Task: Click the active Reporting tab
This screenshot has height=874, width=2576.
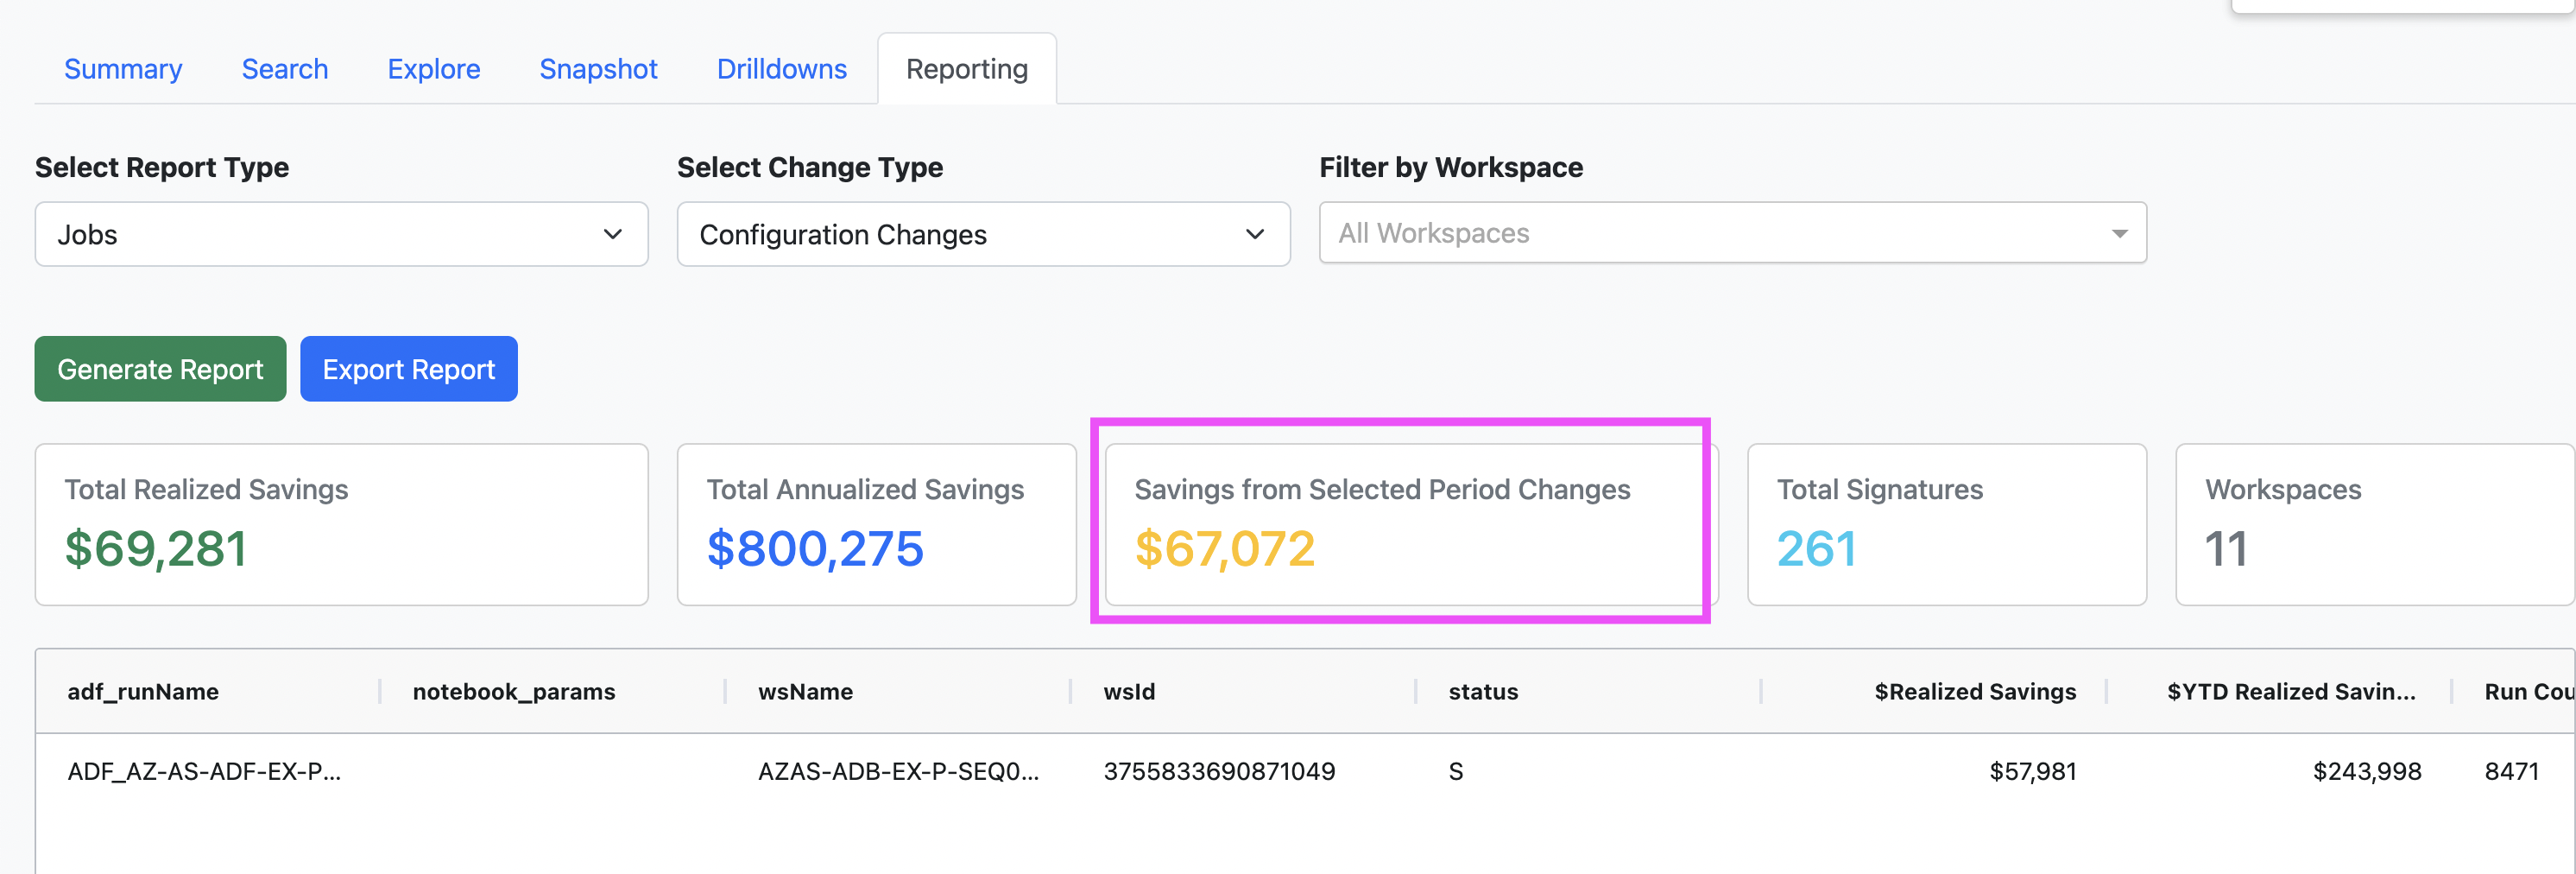Action: (966, 69)
